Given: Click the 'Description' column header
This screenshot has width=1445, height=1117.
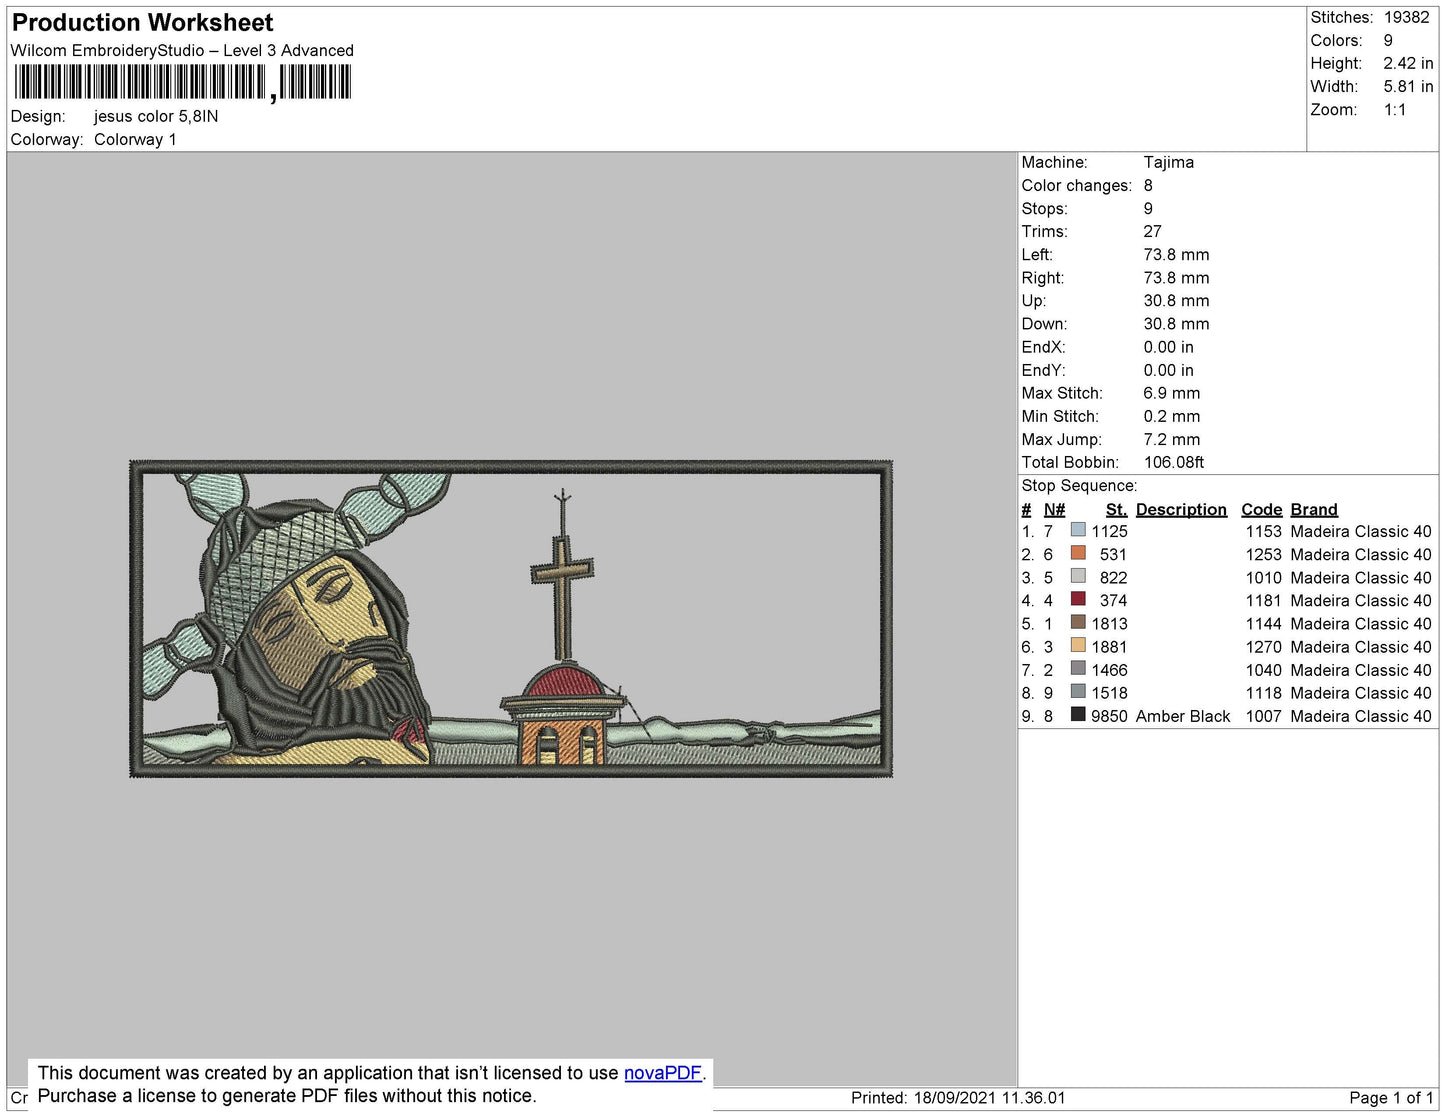Looking at the screenshot, I should click(1181, 510).
